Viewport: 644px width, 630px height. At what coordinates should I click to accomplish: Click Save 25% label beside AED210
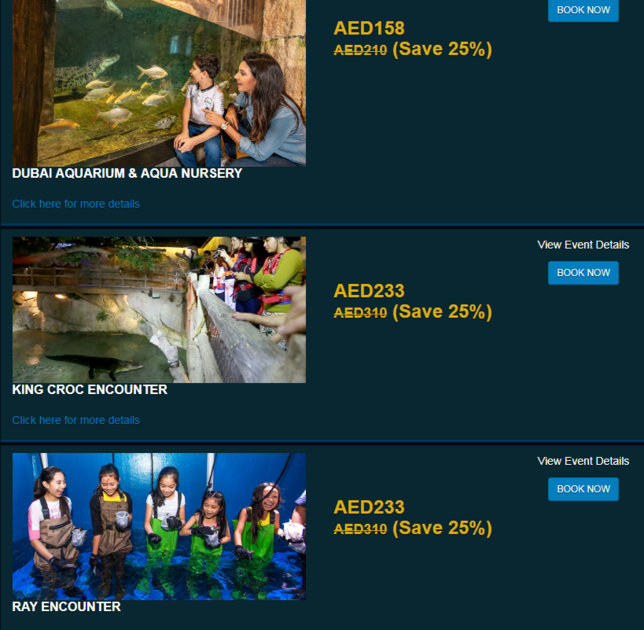pyautogui.click(x=442, y=49)
